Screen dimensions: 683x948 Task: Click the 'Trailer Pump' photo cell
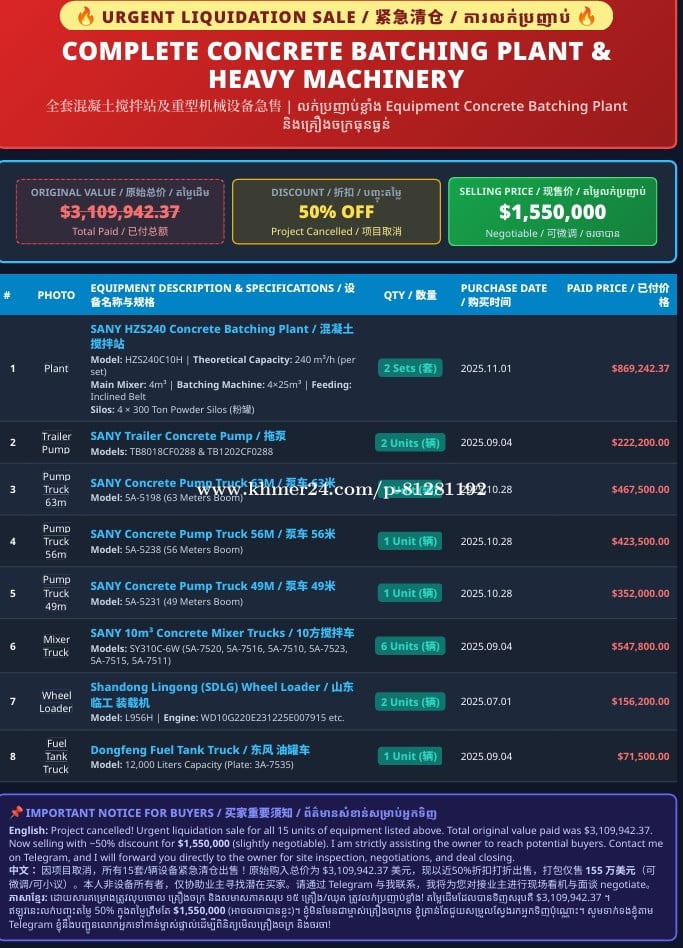pyautogui.click(x=56, y=443)
